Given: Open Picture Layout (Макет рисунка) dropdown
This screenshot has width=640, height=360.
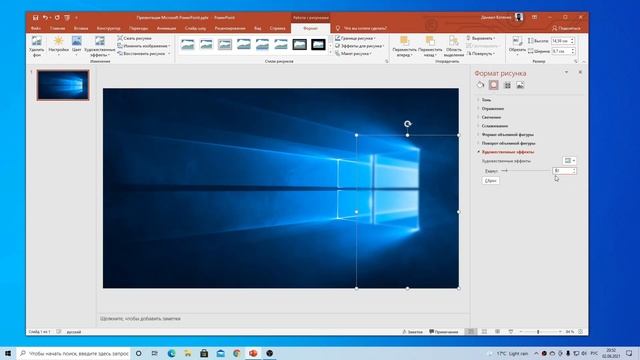Looking at the screenshot, I should click(x=353, y=53).
